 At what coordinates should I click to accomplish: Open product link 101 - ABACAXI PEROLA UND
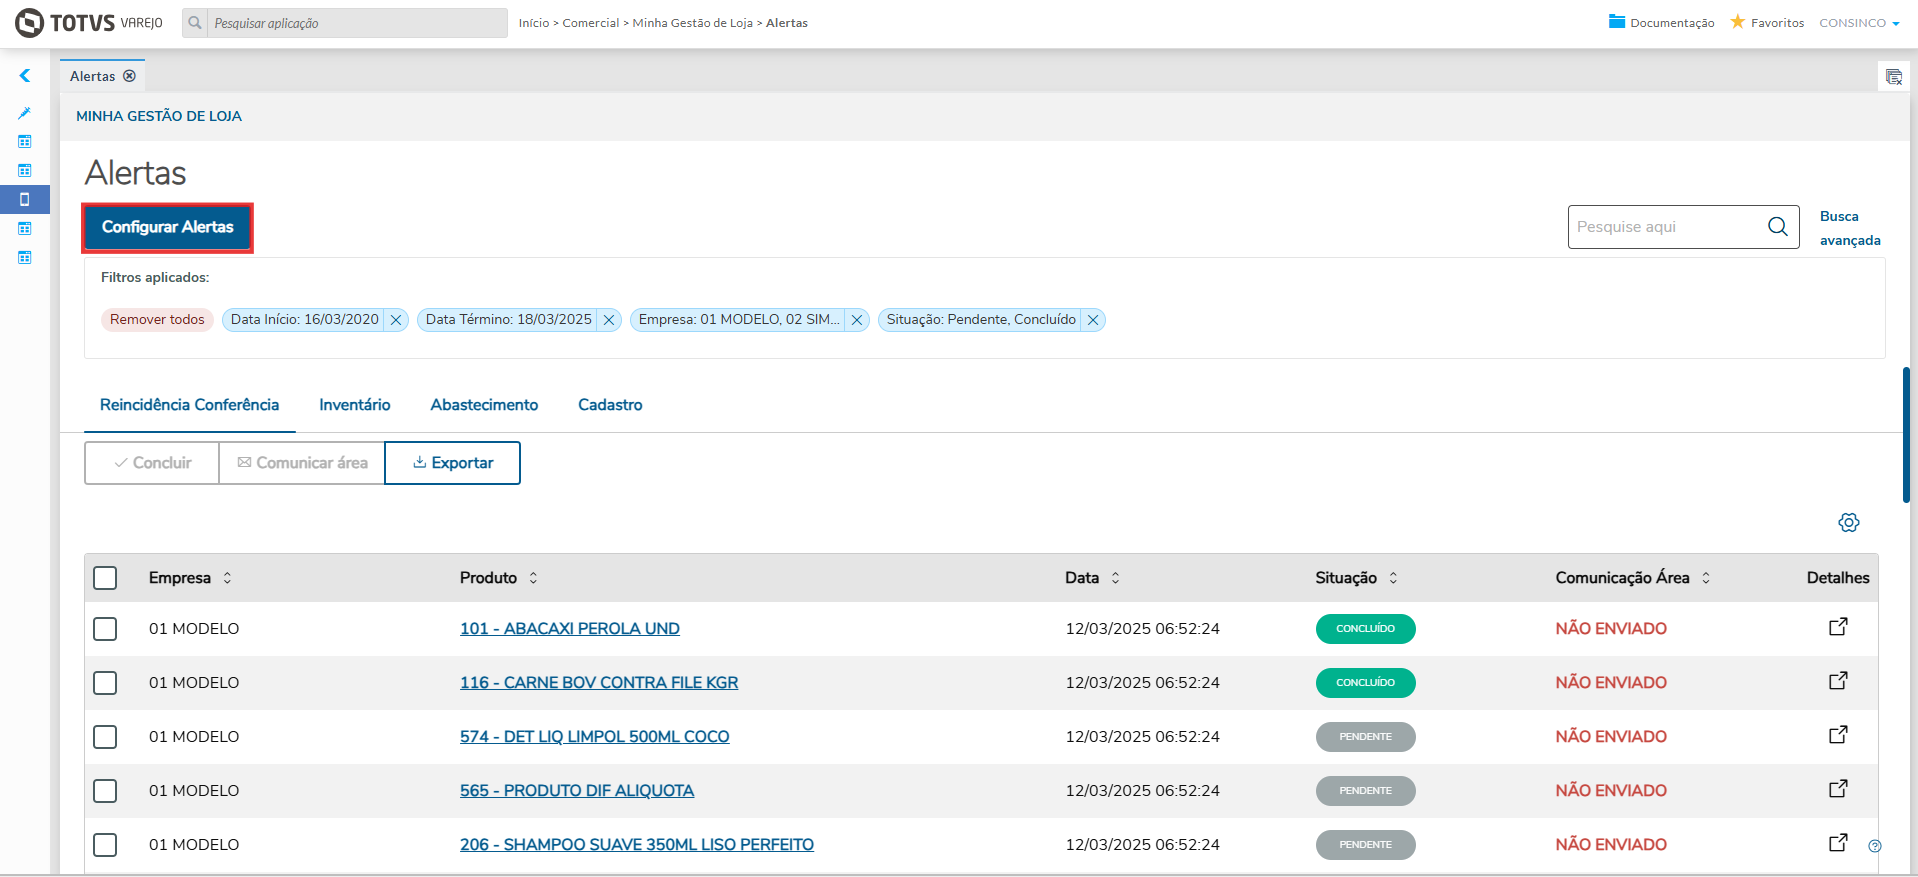[x=570, y=629]
